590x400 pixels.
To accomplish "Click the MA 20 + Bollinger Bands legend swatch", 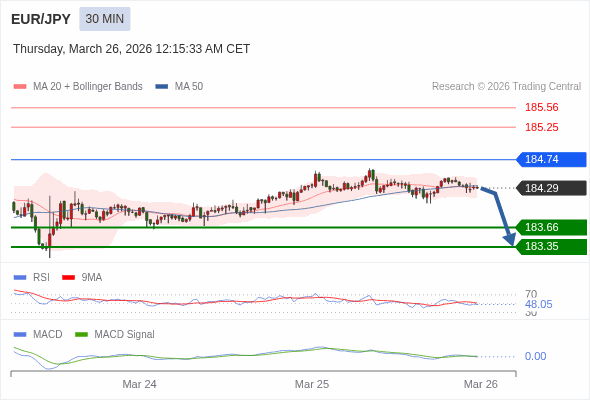I will [x=20, y=87].
